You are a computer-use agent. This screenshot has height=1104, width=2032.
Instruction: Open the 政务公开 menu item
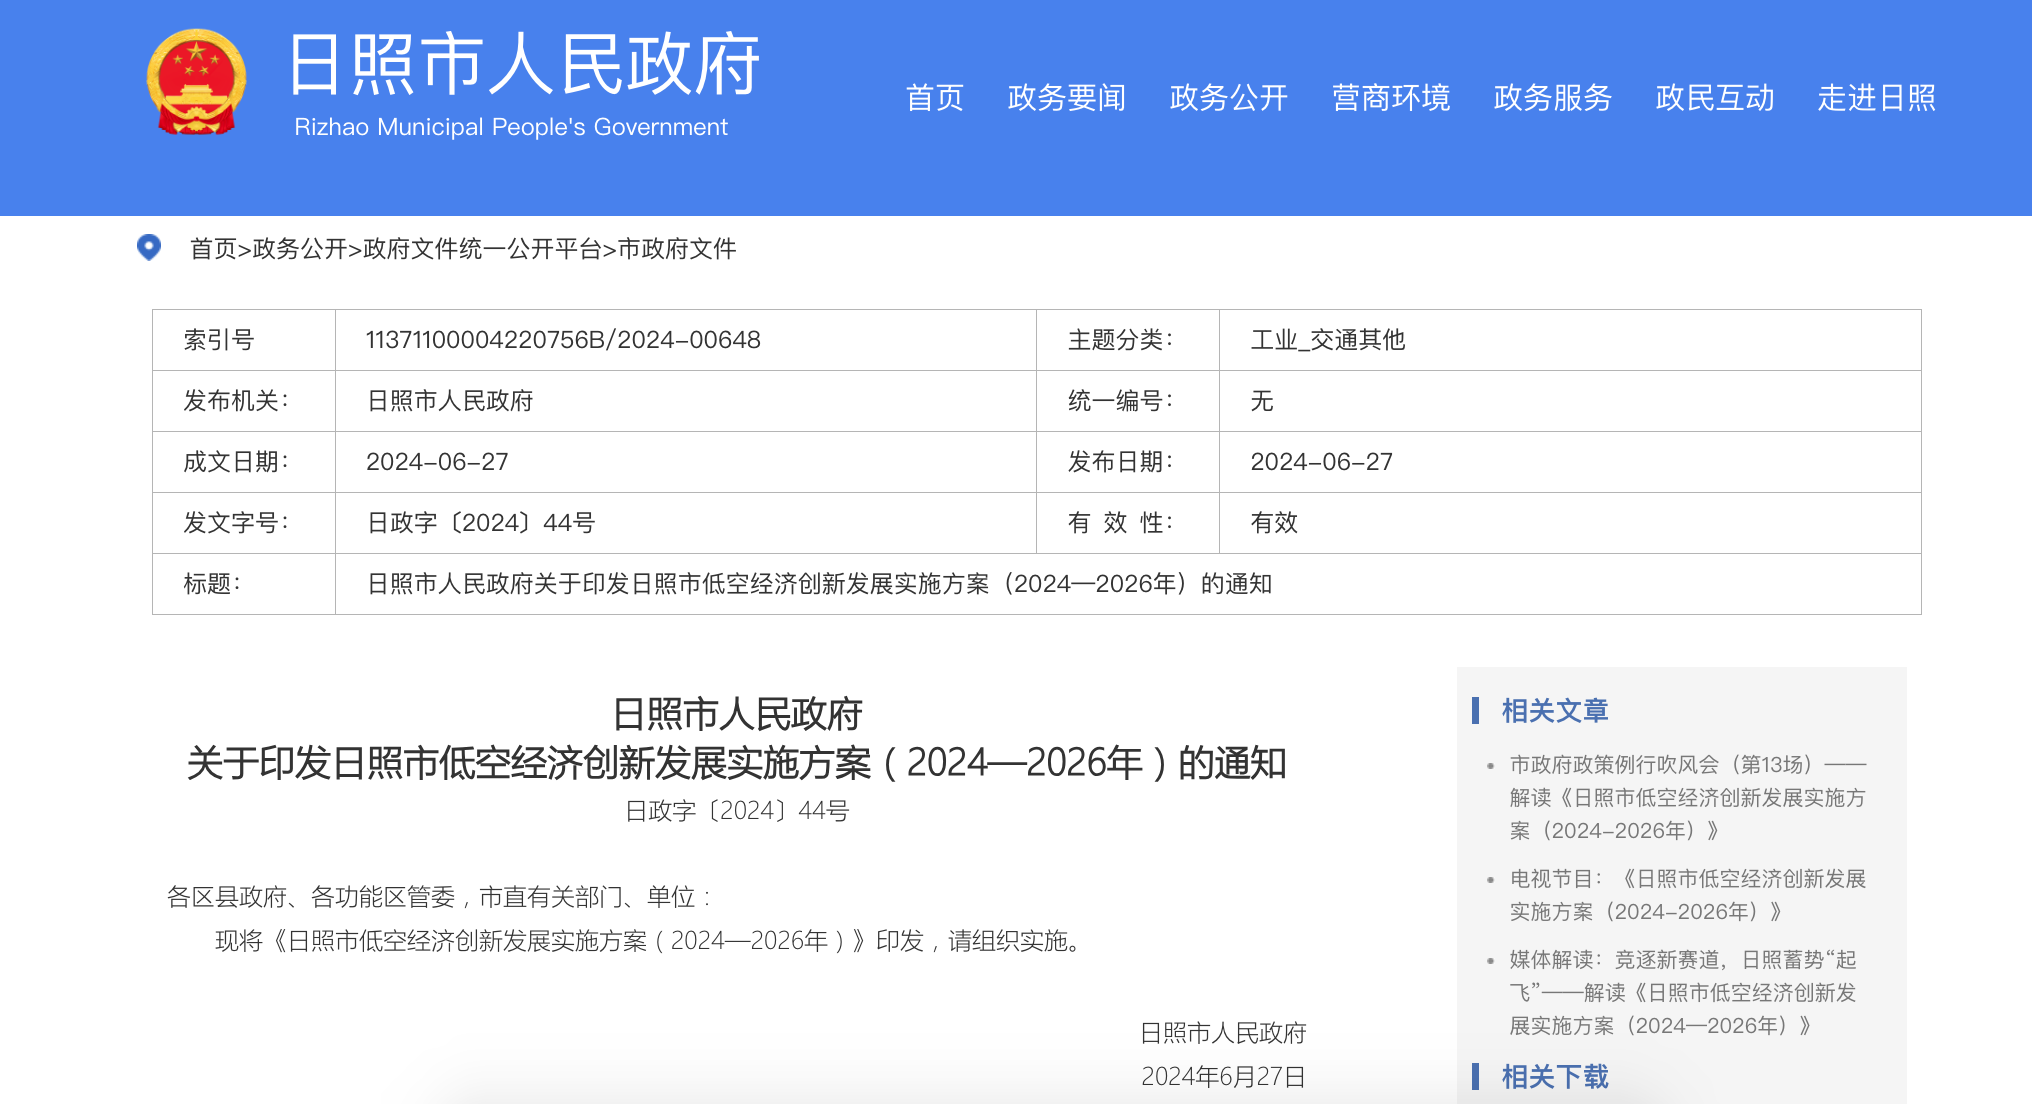1228,98
